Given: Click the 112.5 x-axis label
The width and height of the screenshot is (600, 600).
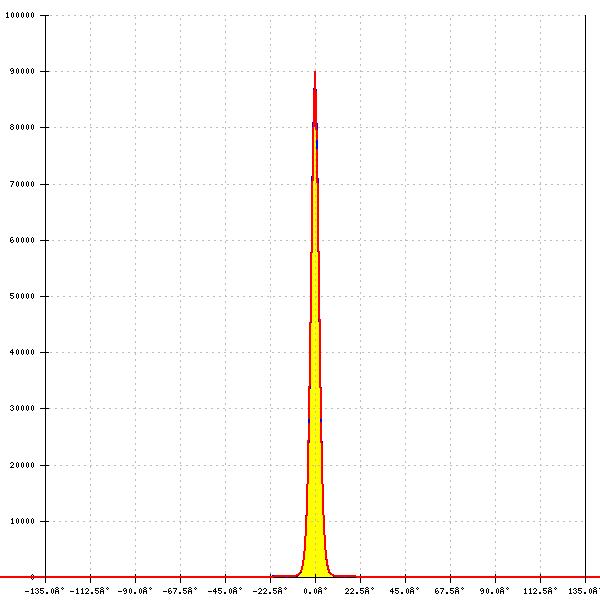Looking at the screenshot, I should click(x=540, y=591).
